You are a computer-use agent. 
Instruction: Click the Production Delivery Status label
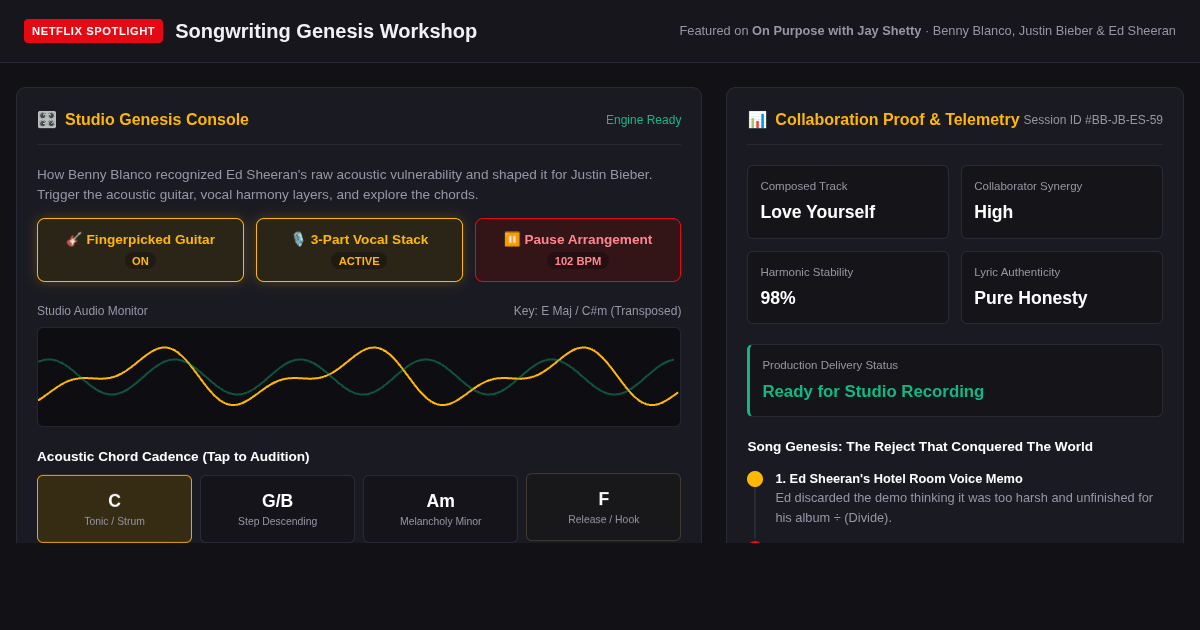(x=830, y=365)
